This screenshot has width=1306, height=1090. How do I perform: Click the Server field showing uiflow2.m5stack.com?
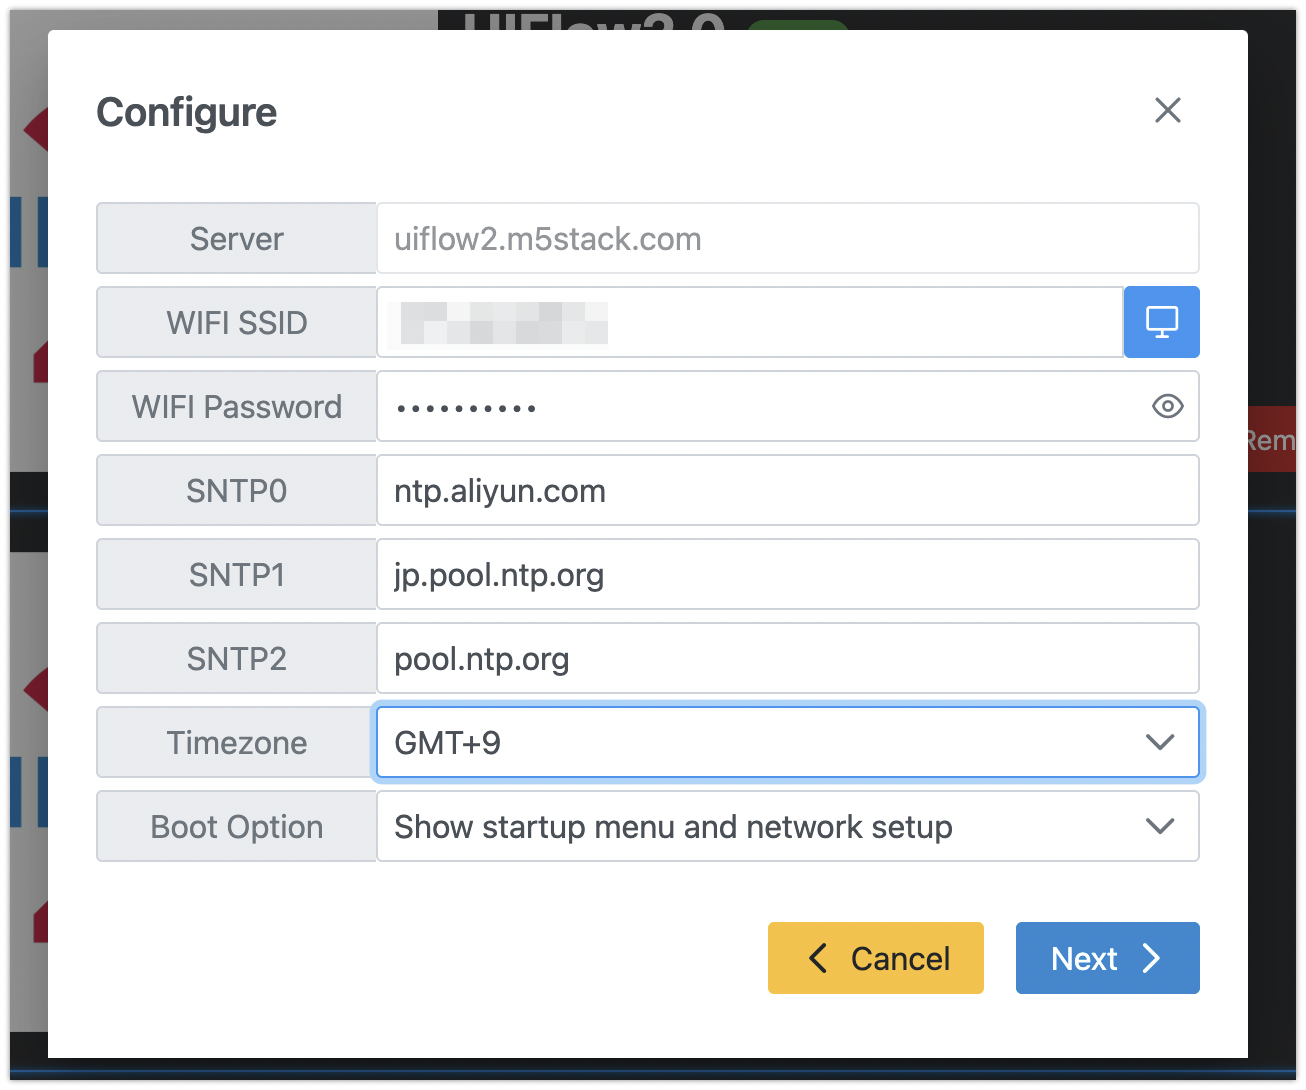[787, 238]
